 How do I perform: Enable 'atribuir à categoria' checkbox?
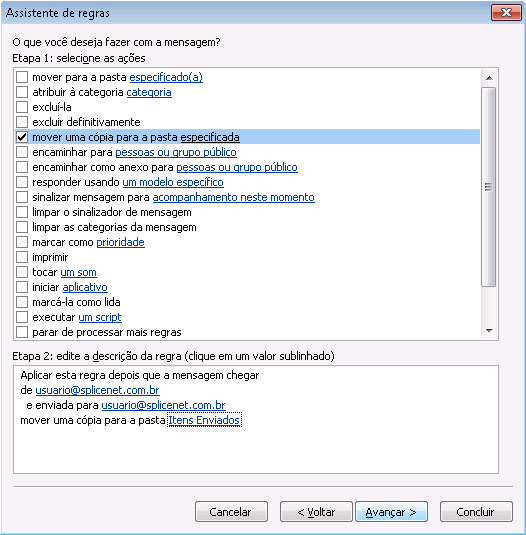coord(22,92)
